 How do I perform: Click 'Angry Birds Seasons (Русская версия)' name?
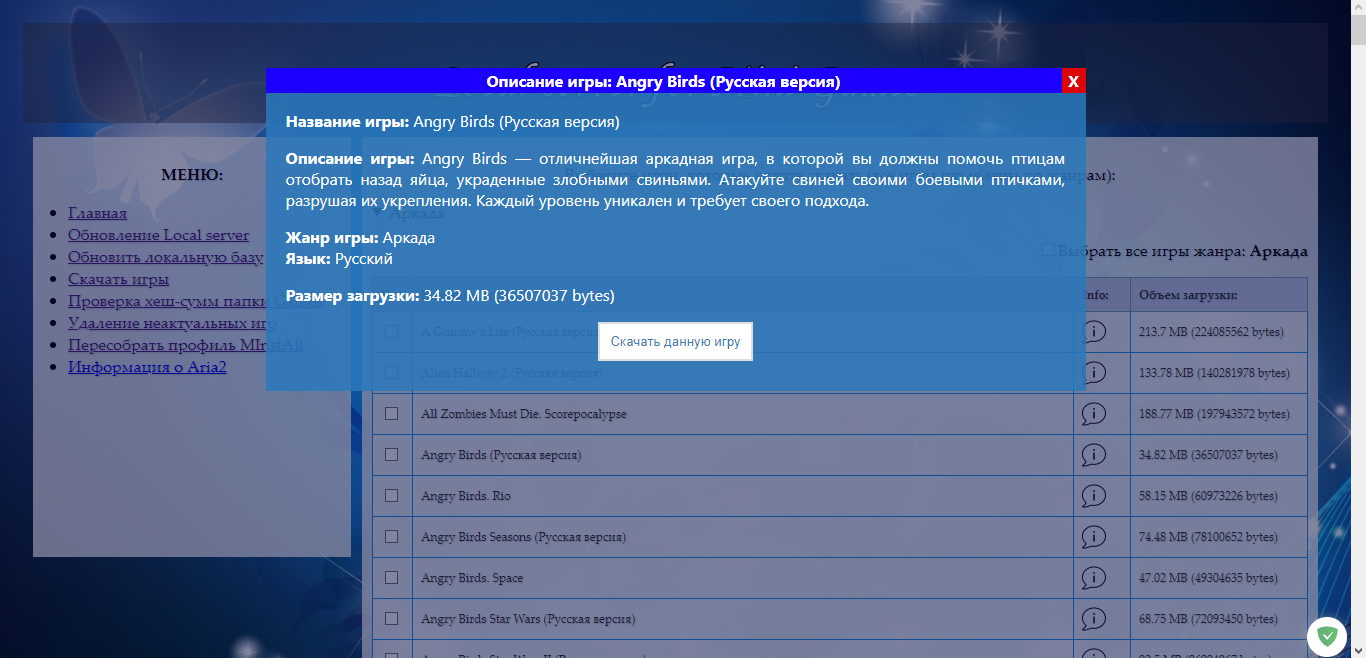click(524, 537)
